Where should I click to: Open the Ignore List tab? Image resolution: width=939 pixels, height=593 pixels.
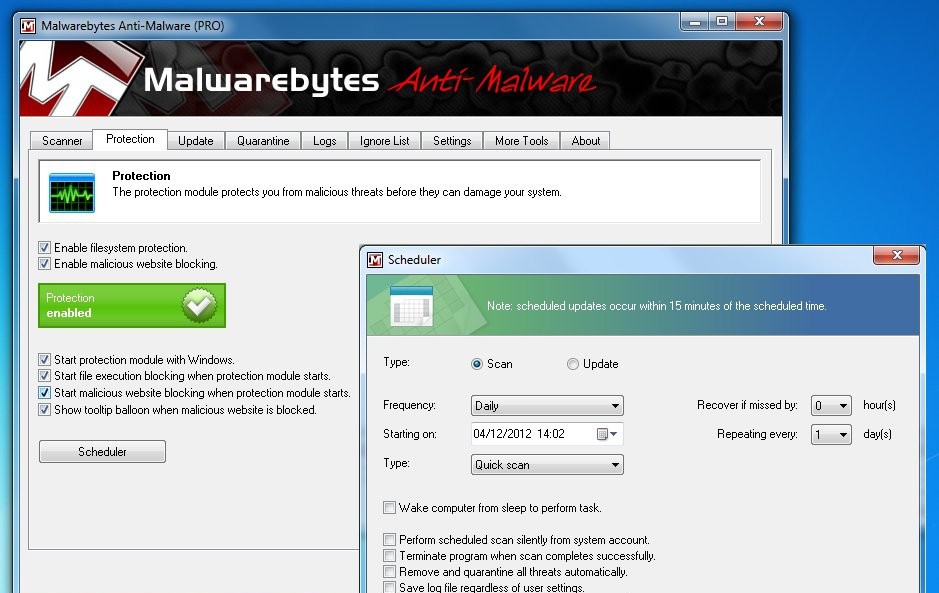click(384, 140)
